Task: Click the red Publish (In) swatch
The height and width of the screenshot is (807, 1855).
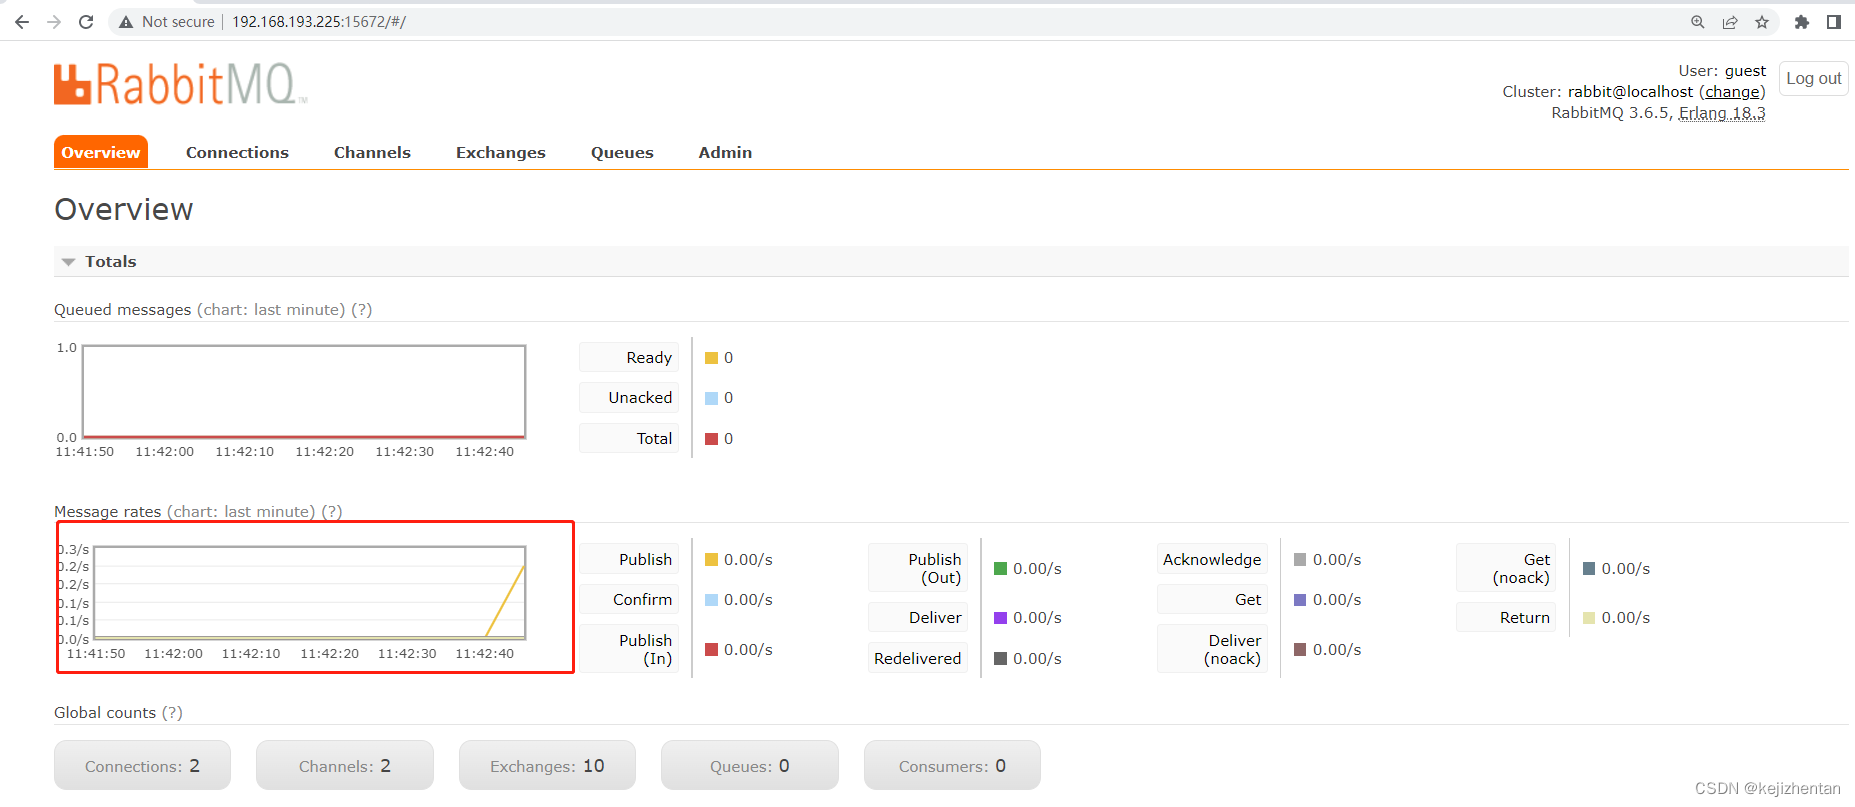Action: (x=712, y=650)
